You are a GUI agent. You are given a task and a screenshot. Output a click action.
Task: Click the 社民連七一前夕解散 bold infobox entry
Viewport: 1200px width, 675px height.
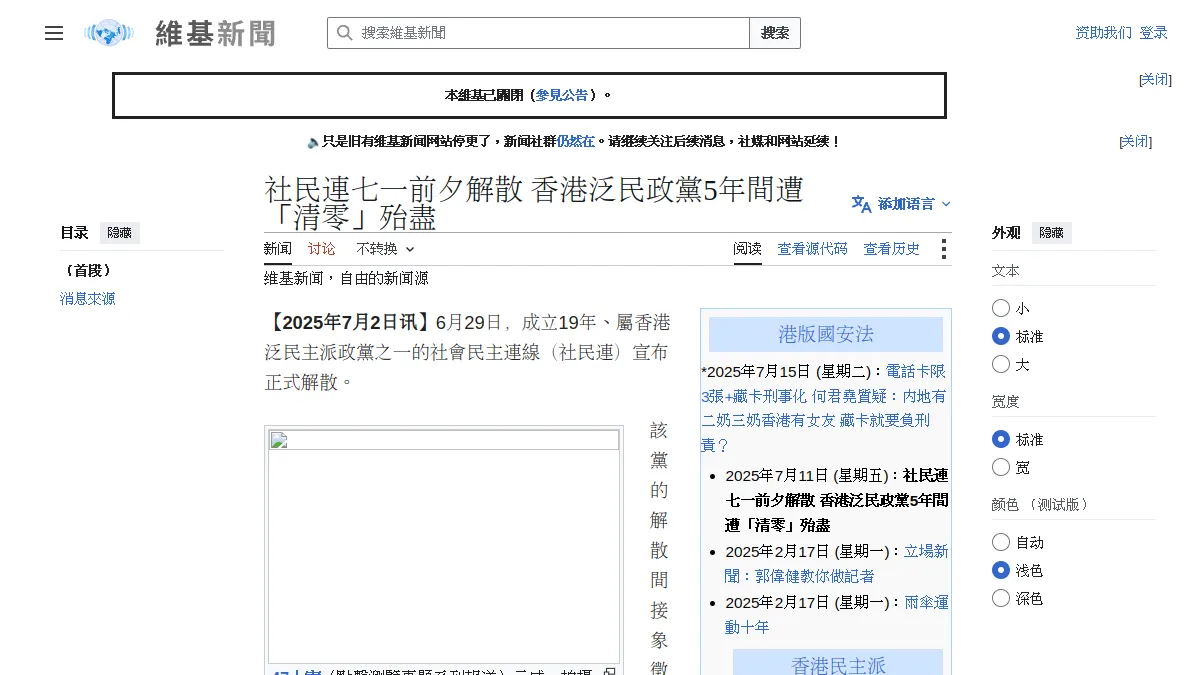[x=836, y=500]
